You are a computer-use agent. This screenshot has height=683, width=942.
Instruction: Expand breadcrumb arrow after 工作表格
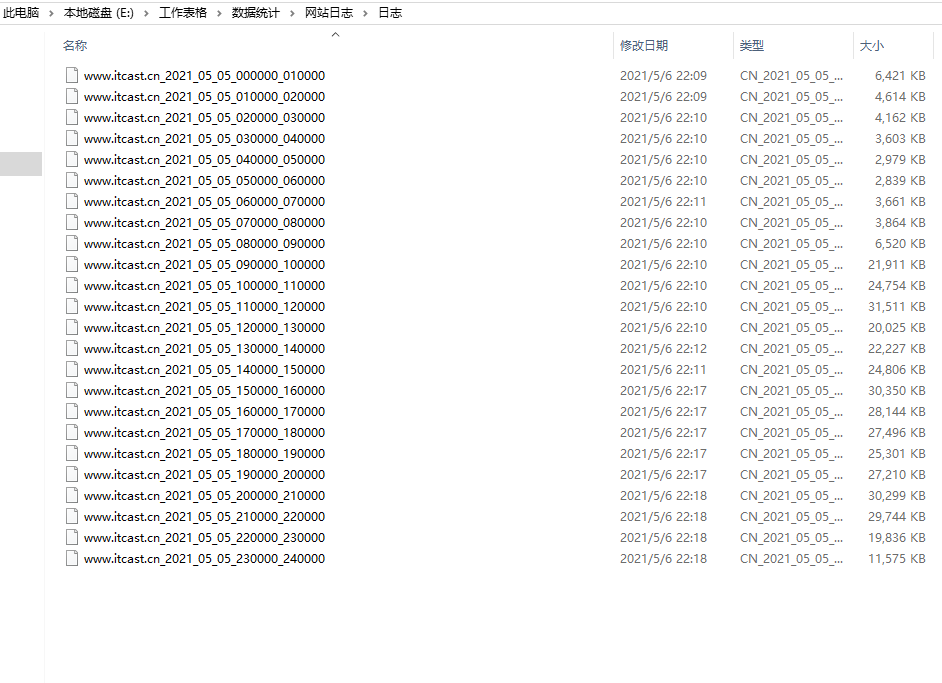(x=219, y=13)
